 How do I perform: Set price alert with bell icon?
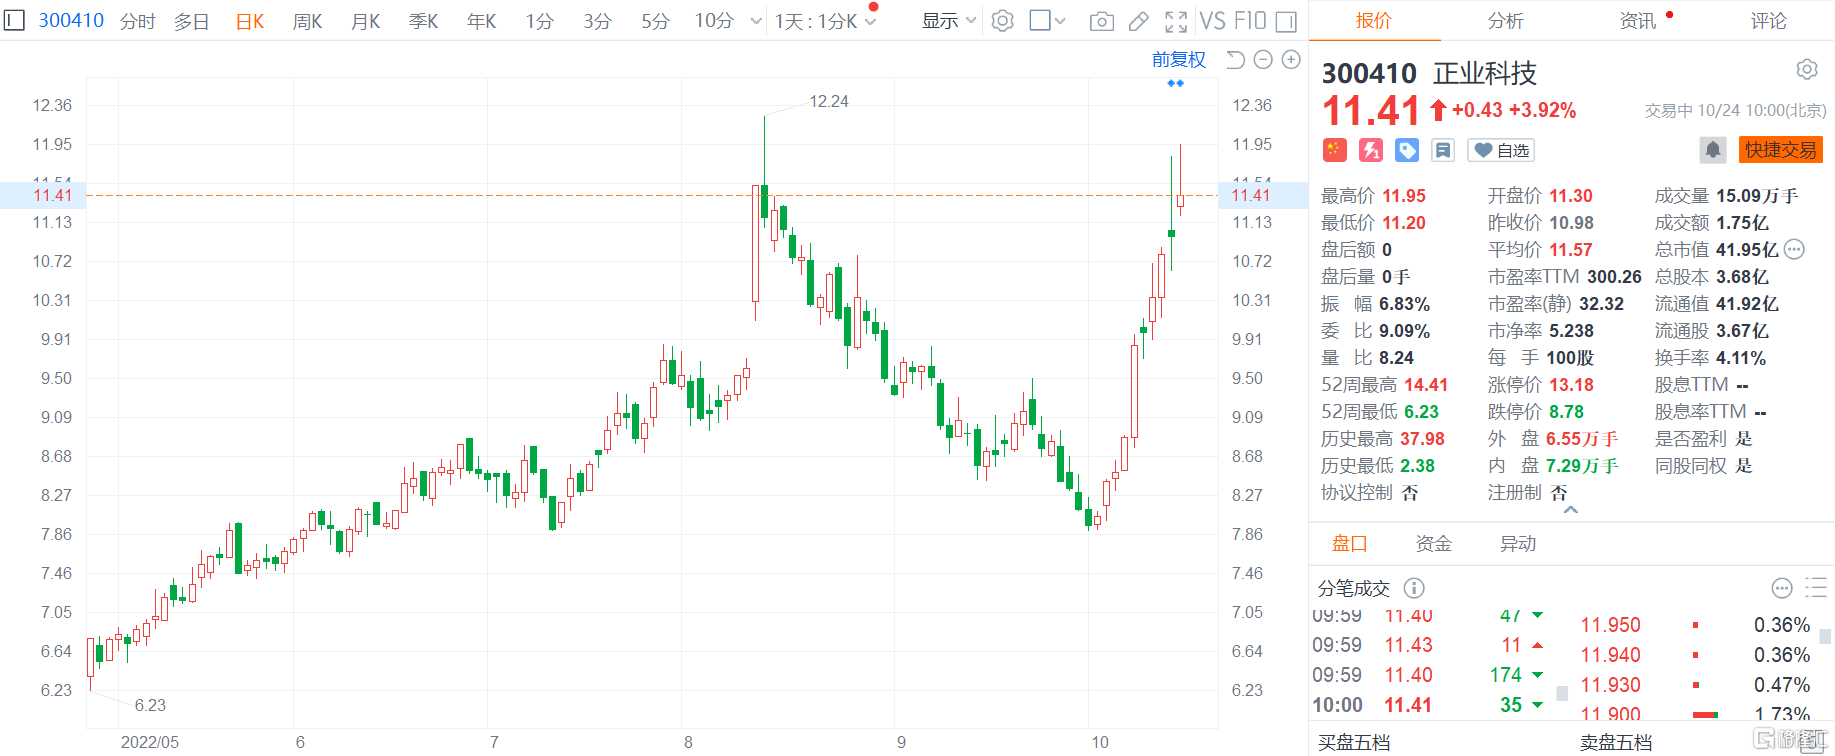(1712, 150)
